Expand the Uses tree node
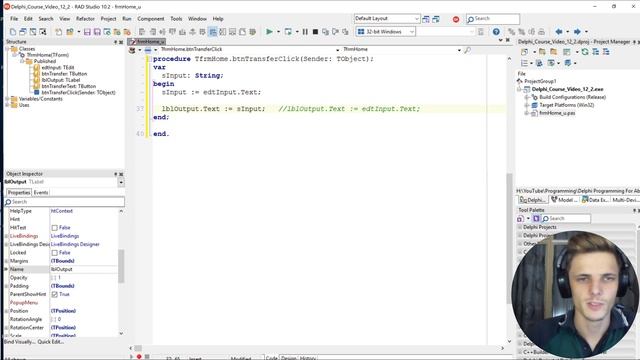 7,105
